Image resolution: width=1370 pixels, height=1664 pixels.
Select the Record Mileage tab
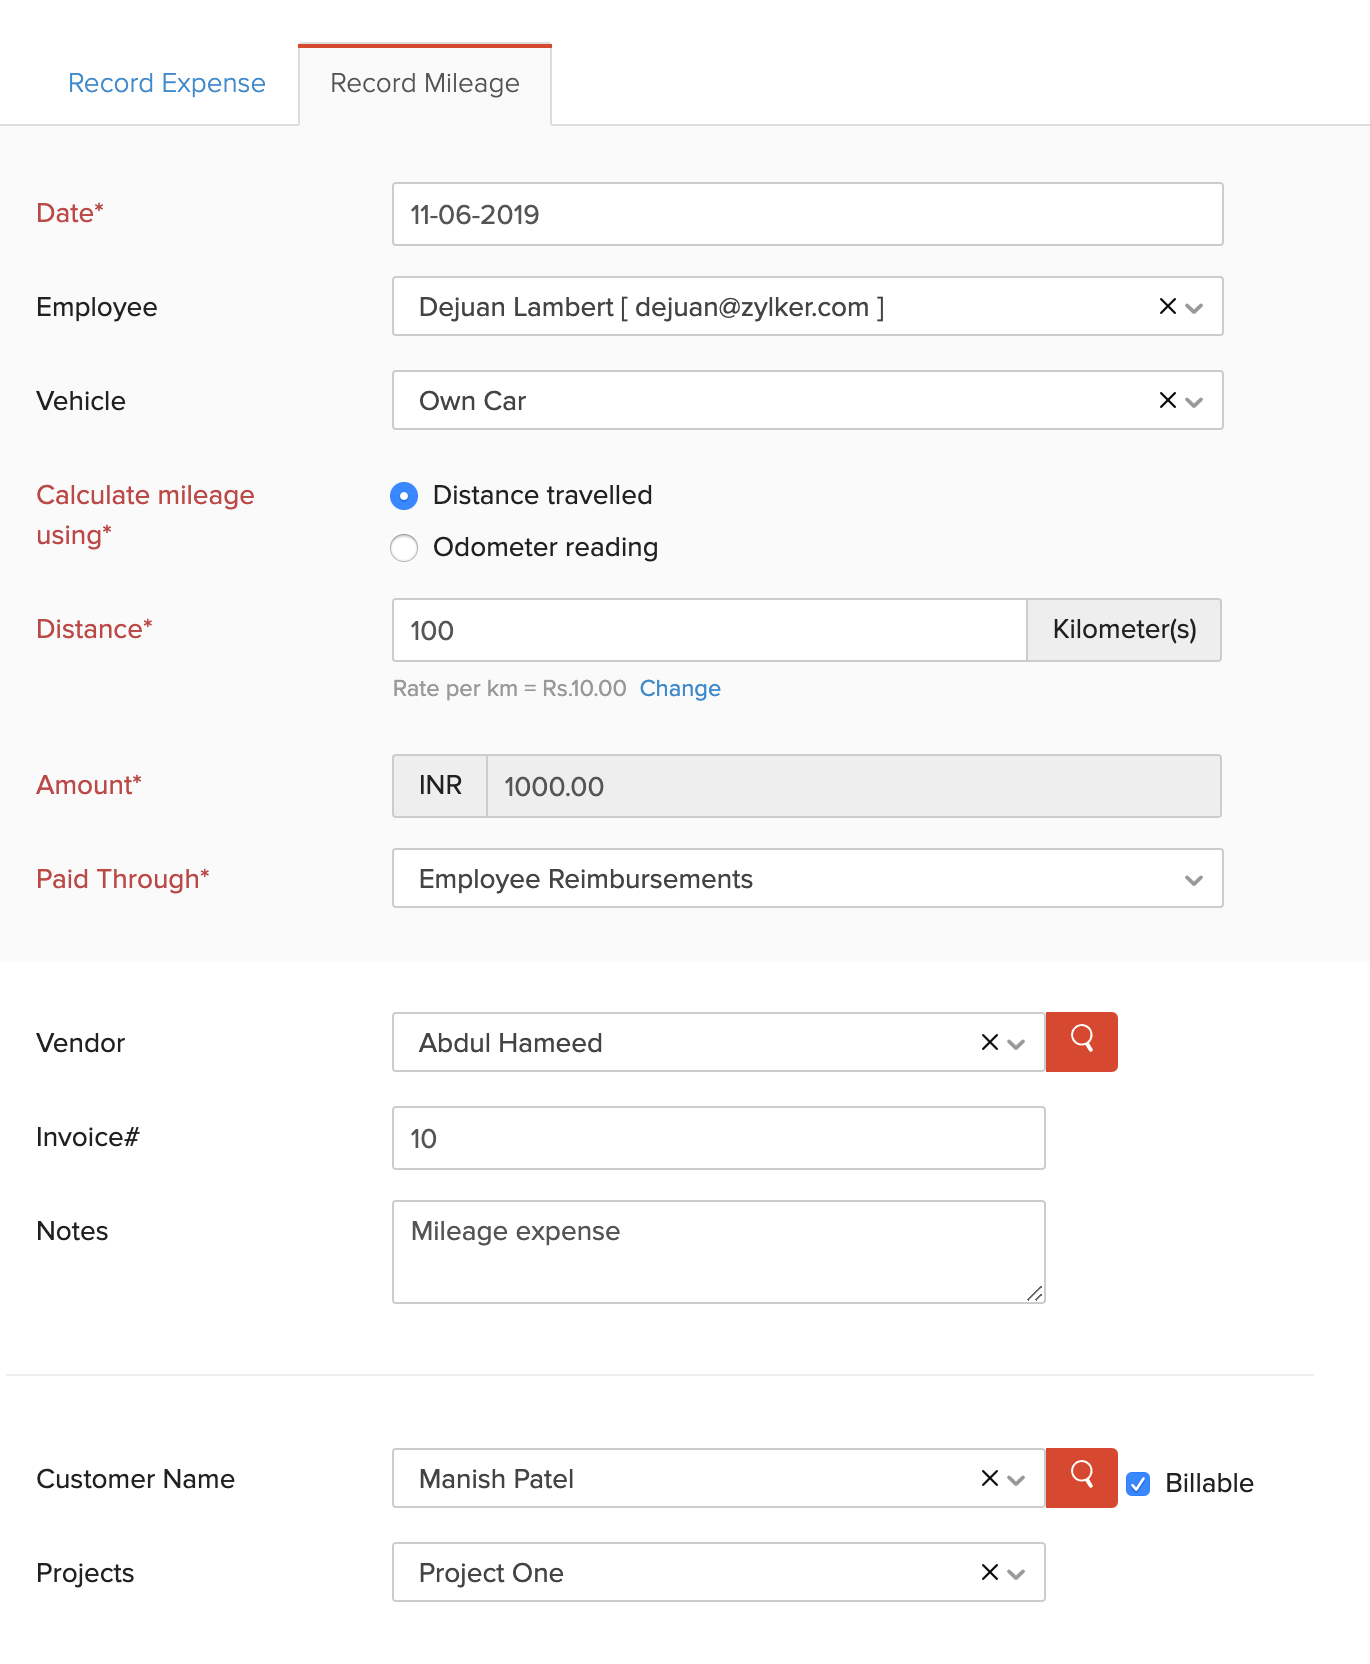point(425,83)
